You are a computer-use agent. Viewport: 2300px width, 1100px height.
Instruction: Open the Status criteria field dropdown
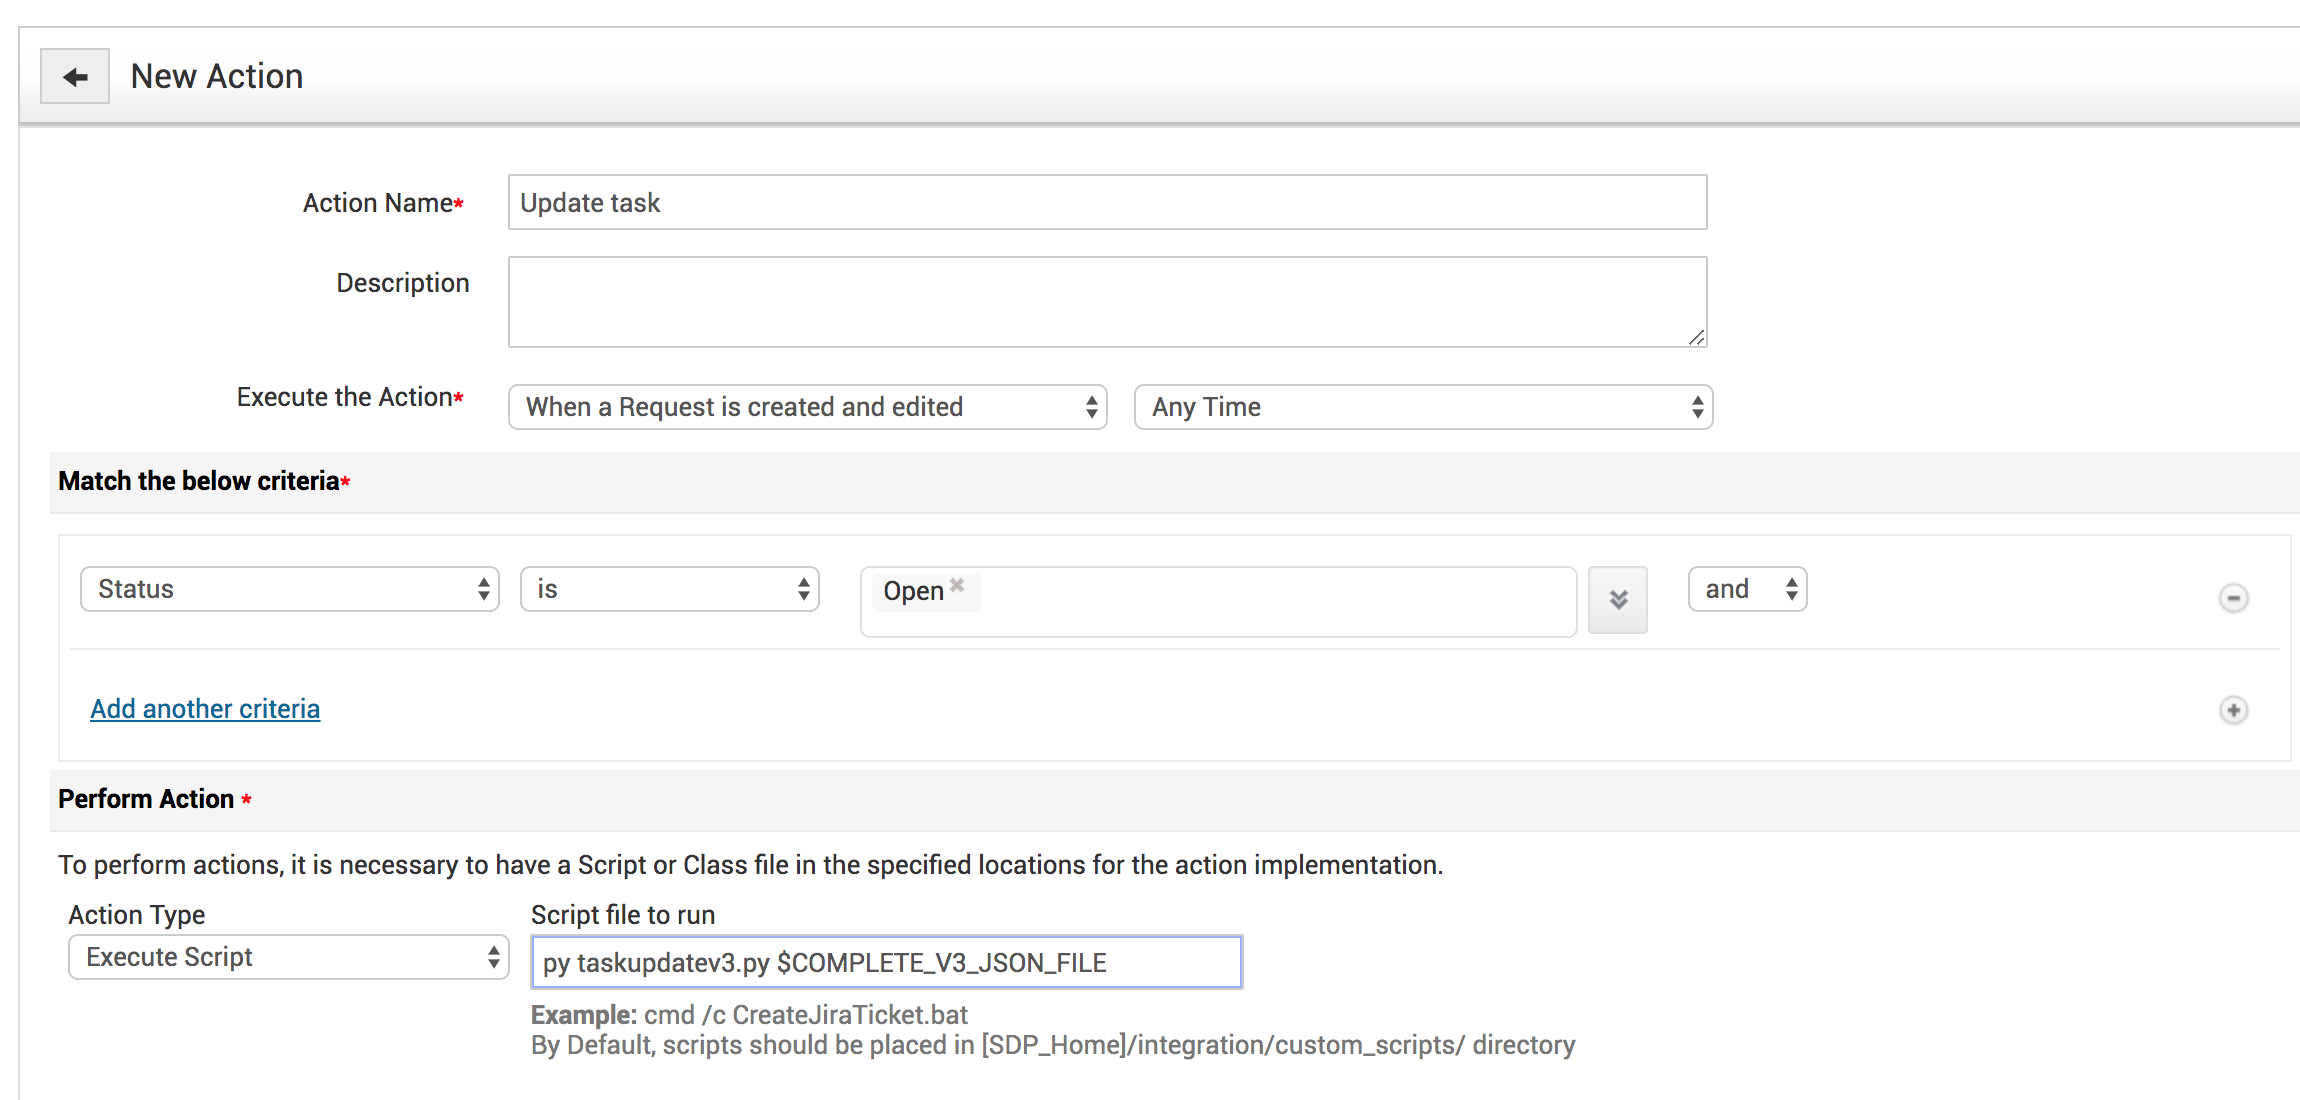[x=289, y=589]
